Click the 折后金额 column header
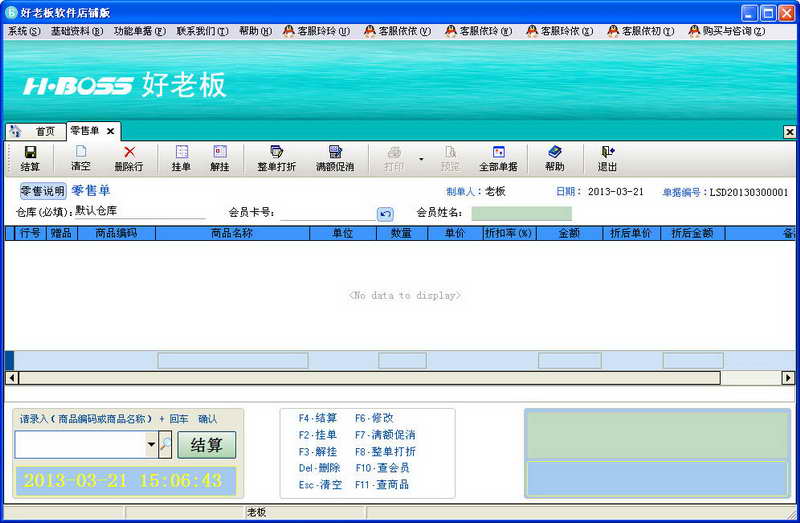This screenshot has width=800, height=523. pos(692,233)
